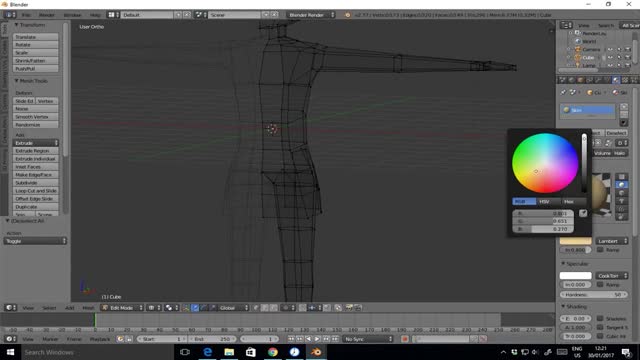Viewport: 640px width, 360px height.
Task: Select cube material preview icon
Action: click(x=622, y=193)
